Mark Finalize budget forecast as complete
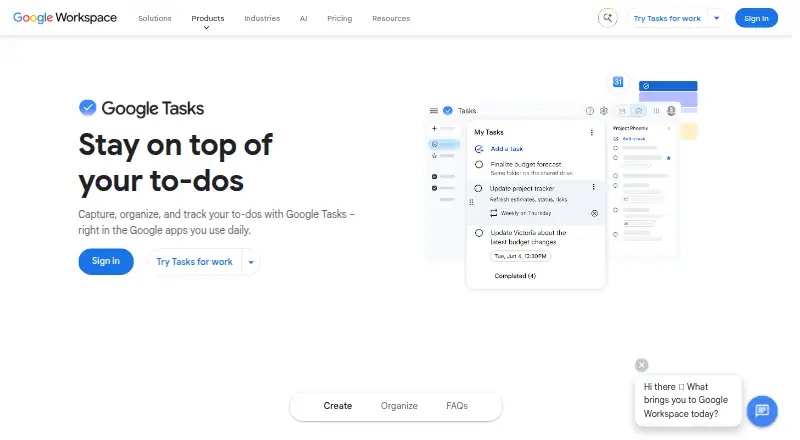This screenshot has width=800, height=440. tap(479, 164)
